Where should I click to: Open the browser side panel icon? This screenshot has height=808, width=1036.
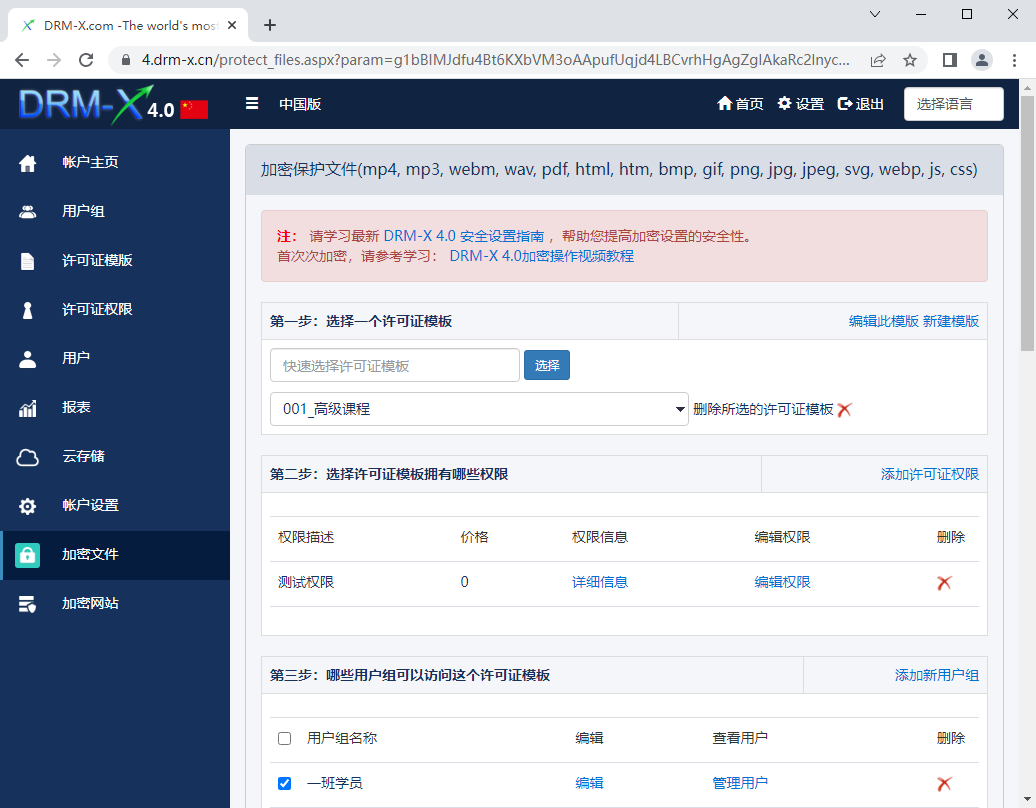point(950,60)
